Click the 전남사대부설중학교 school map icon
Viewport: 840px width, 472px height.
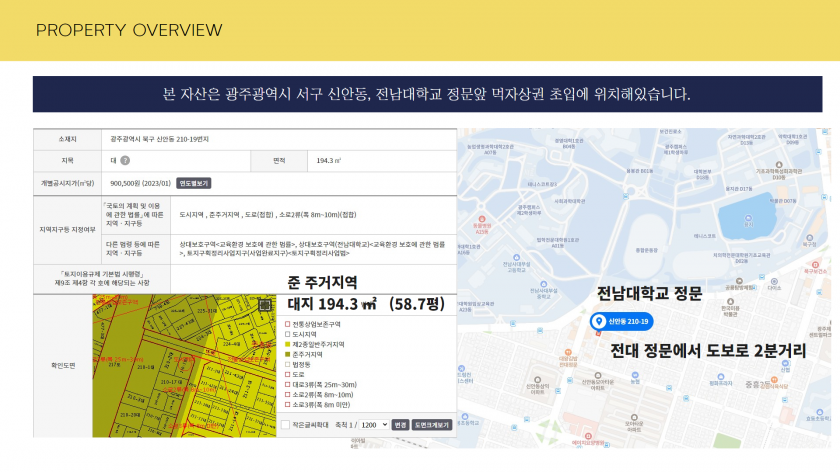(x=543, y=284)
